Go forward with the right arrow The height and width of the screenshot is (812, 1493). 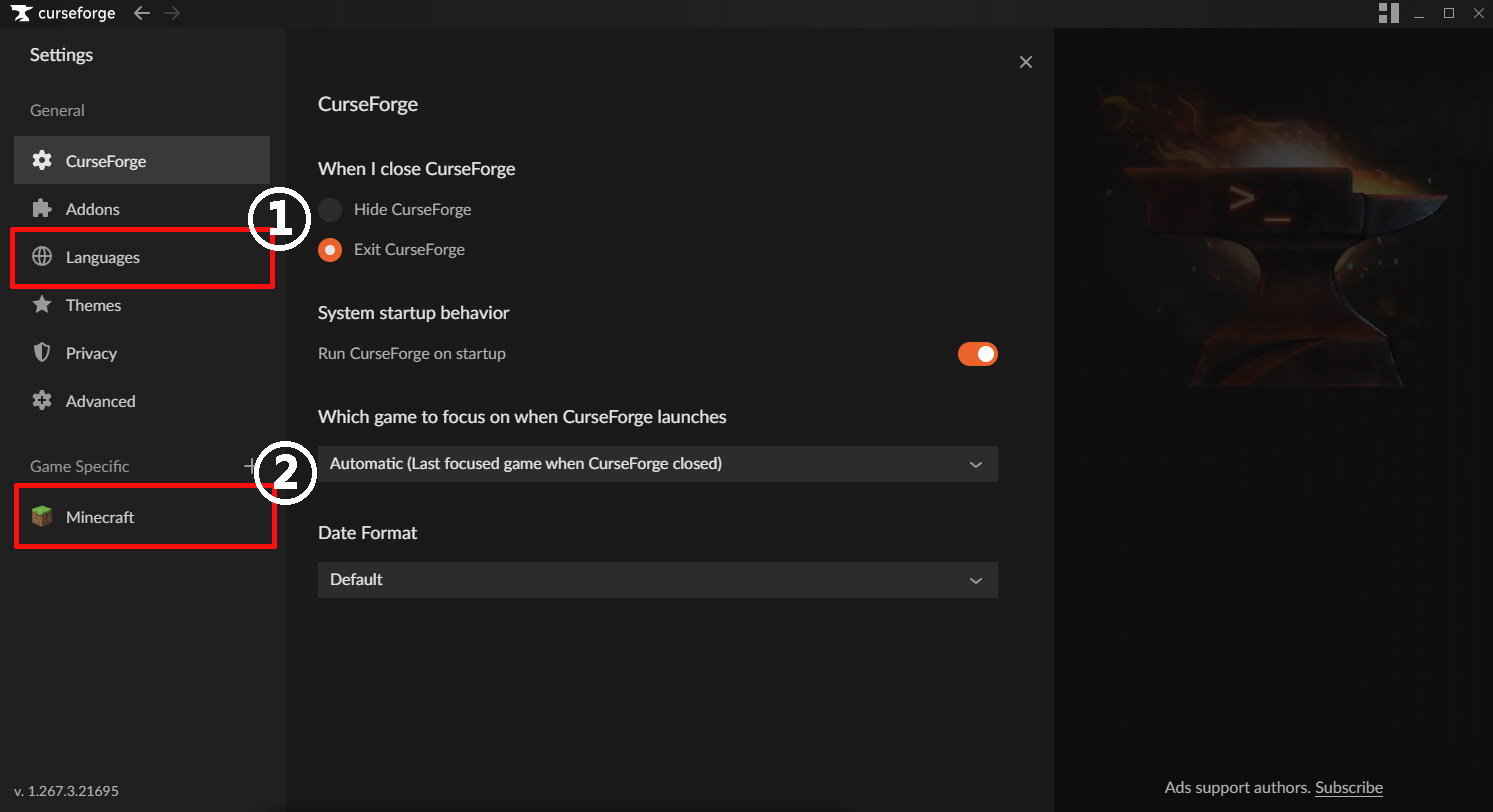[x=172, y=13]
